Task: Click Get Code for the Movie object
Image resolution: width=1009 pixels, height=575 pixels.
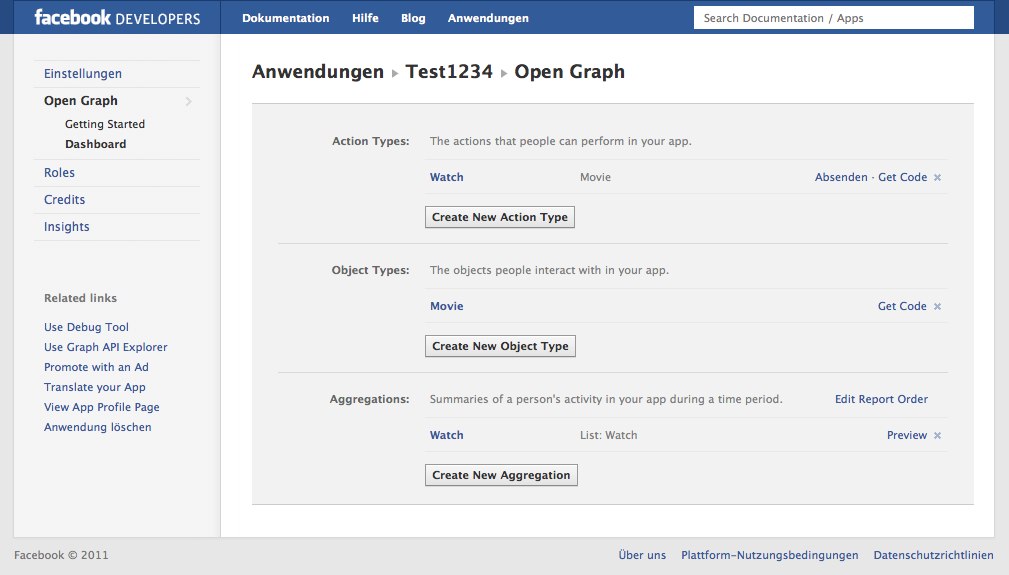Action: coord(902,306)
